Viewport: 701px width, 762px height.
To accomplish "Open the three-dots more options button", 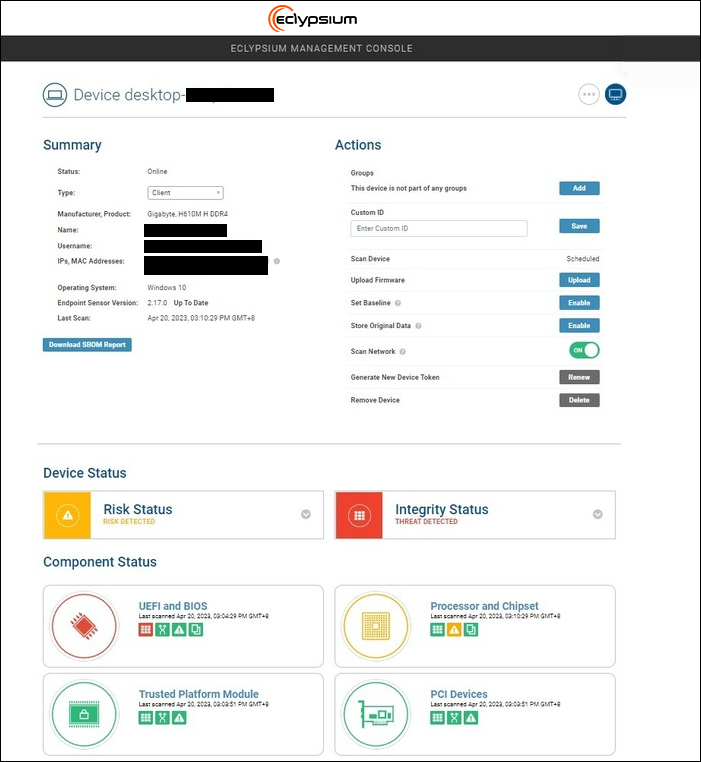I will pyautogui.click(x=589, y=94).
